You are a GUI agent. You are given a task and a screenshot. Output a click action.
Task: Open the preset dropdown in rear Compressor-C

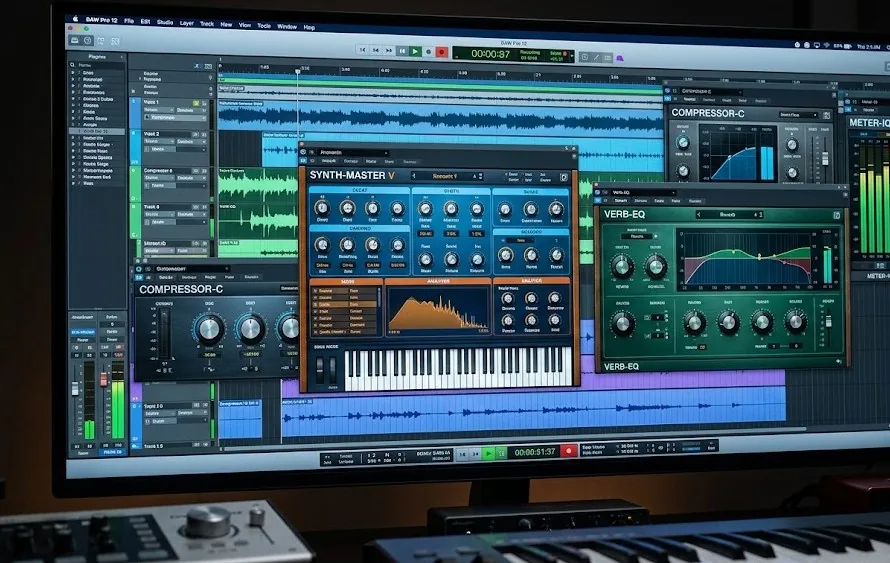[x=797, y=115]
